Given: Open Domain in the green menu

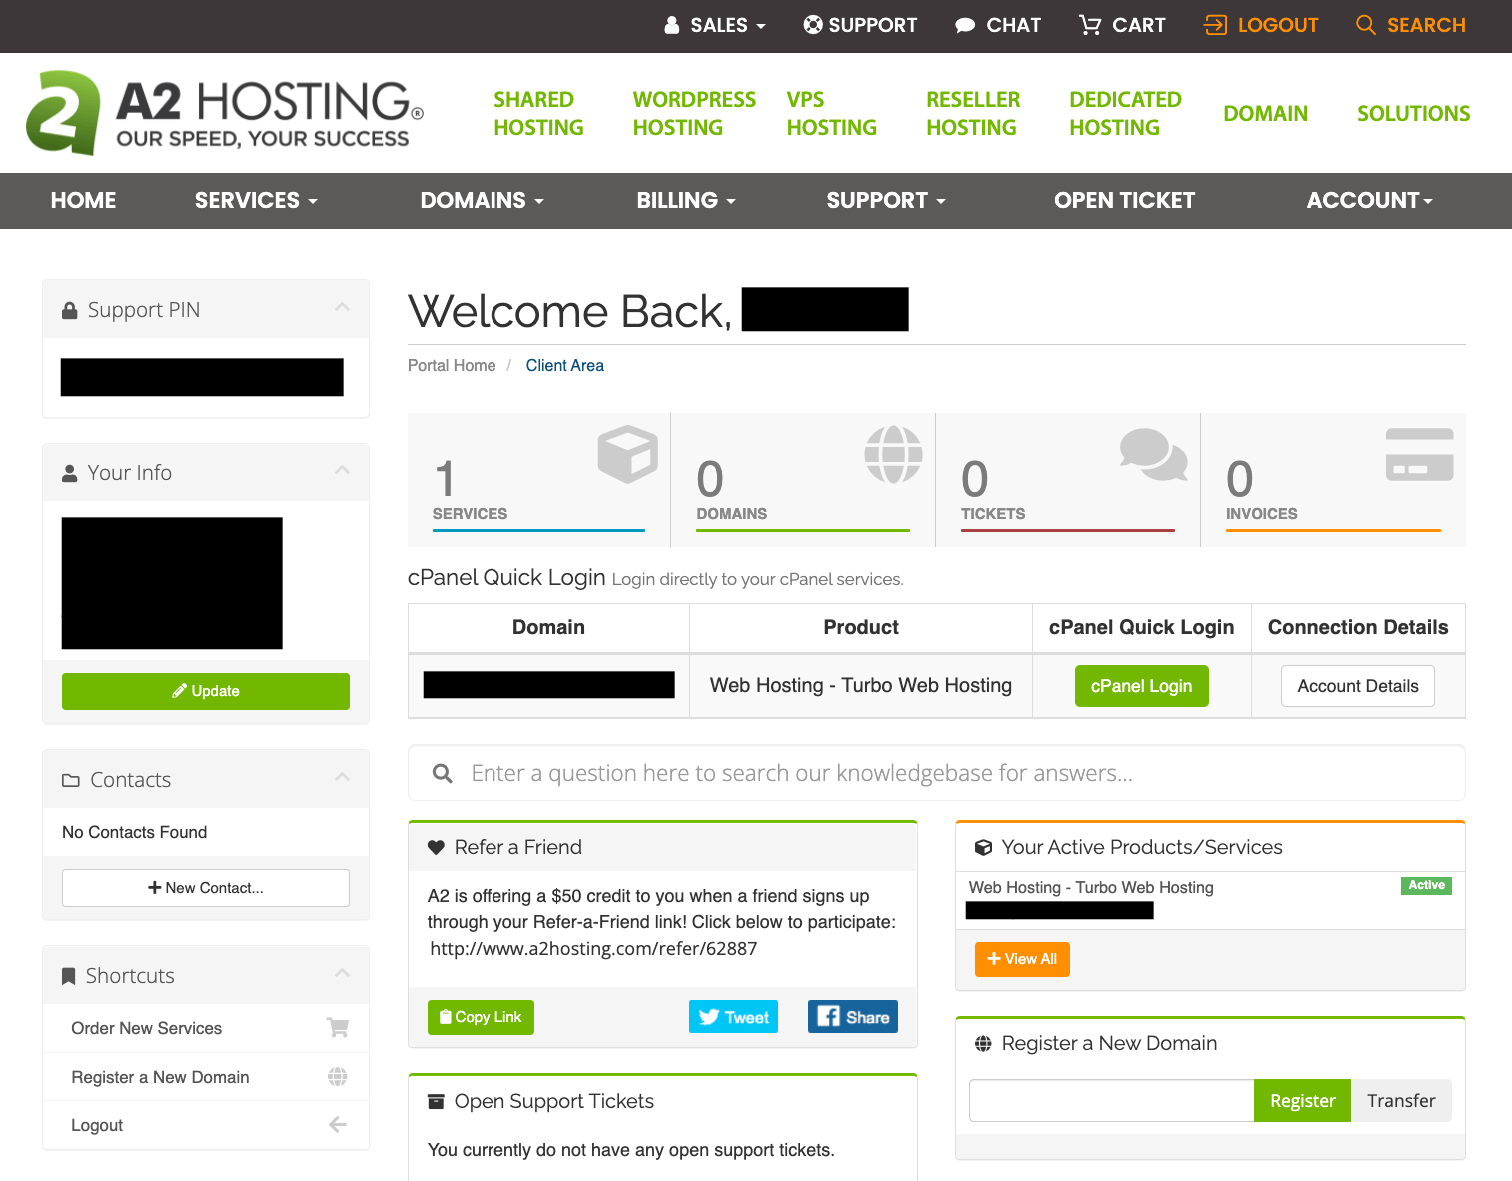Looking at the screenshot, I should 1265,113.
